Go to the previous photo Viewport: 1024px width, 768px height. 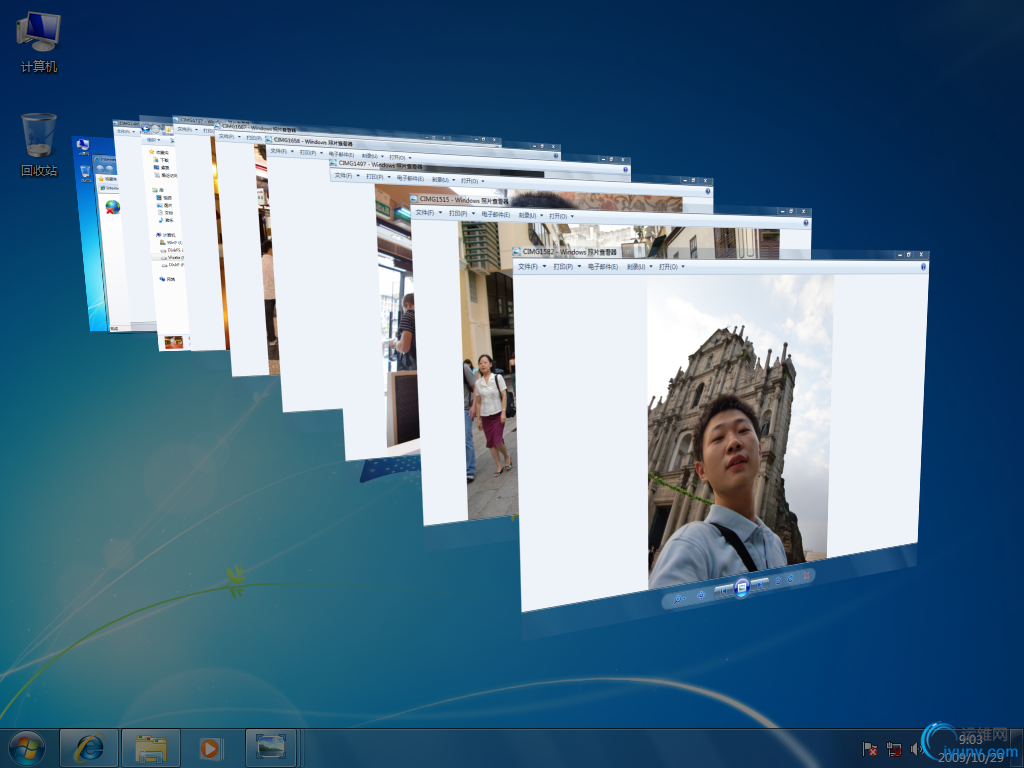point(724,591)
